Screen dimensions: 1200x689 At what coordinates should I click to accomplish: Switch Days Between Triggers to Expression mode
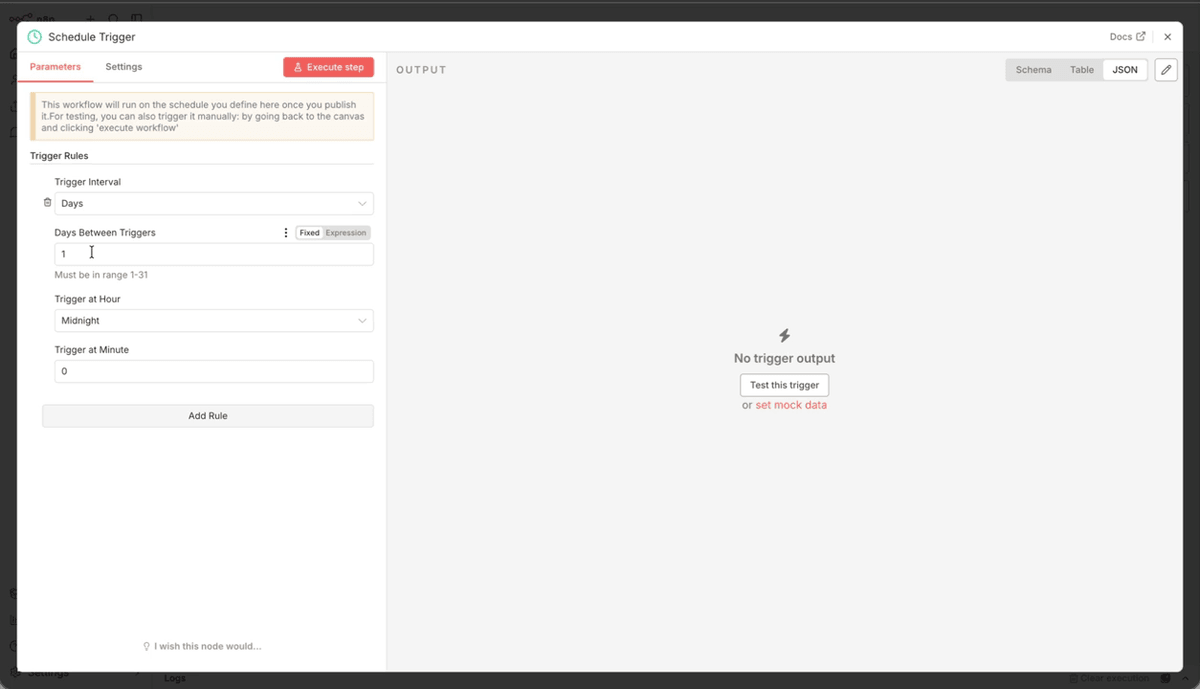346,232
